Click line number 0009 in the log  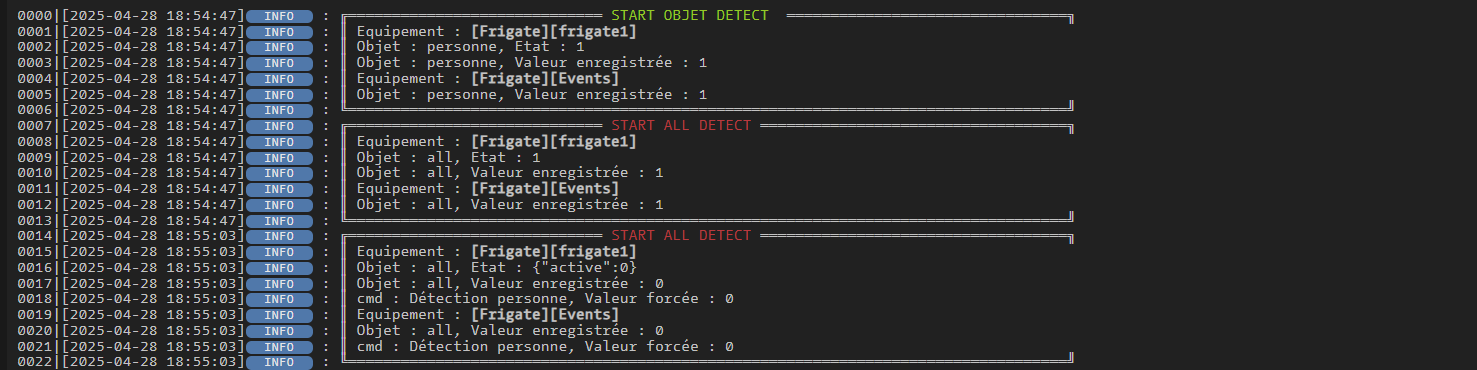(x=35, y=157)
